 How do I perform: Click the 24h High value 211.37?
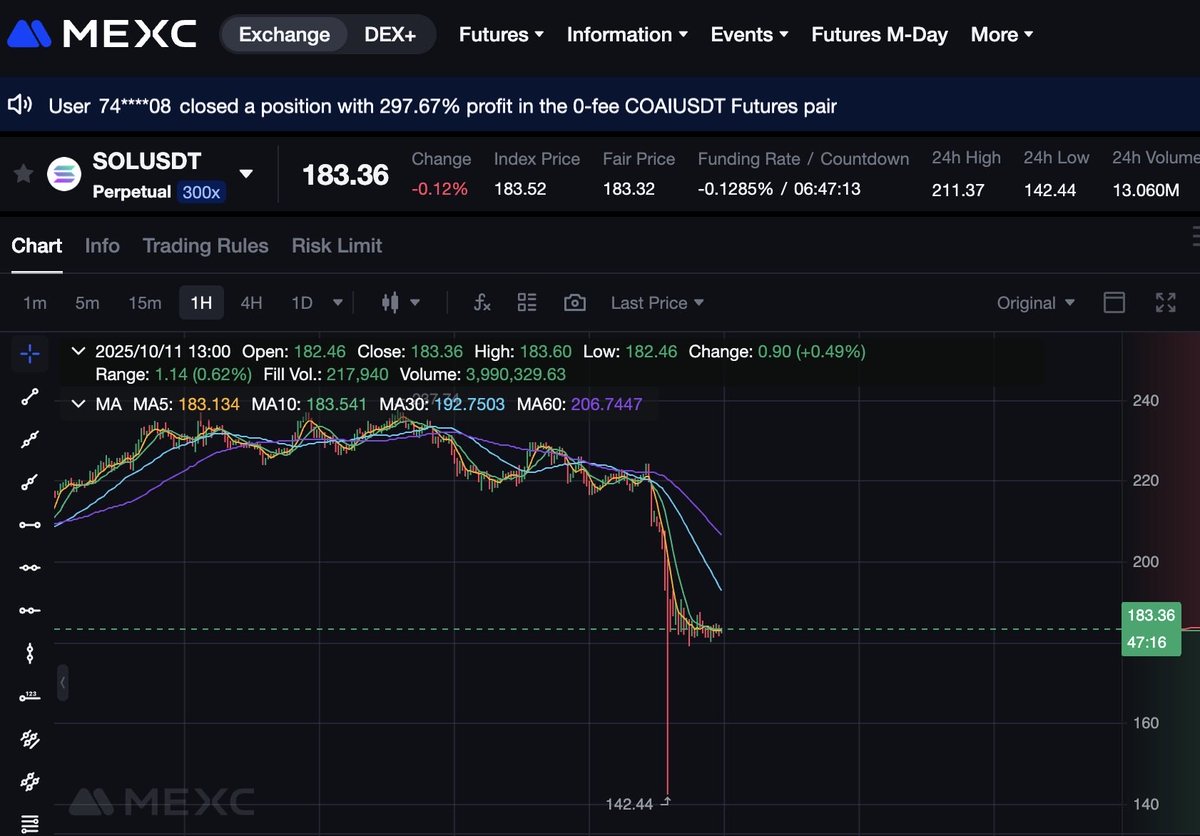coord(958,189)
